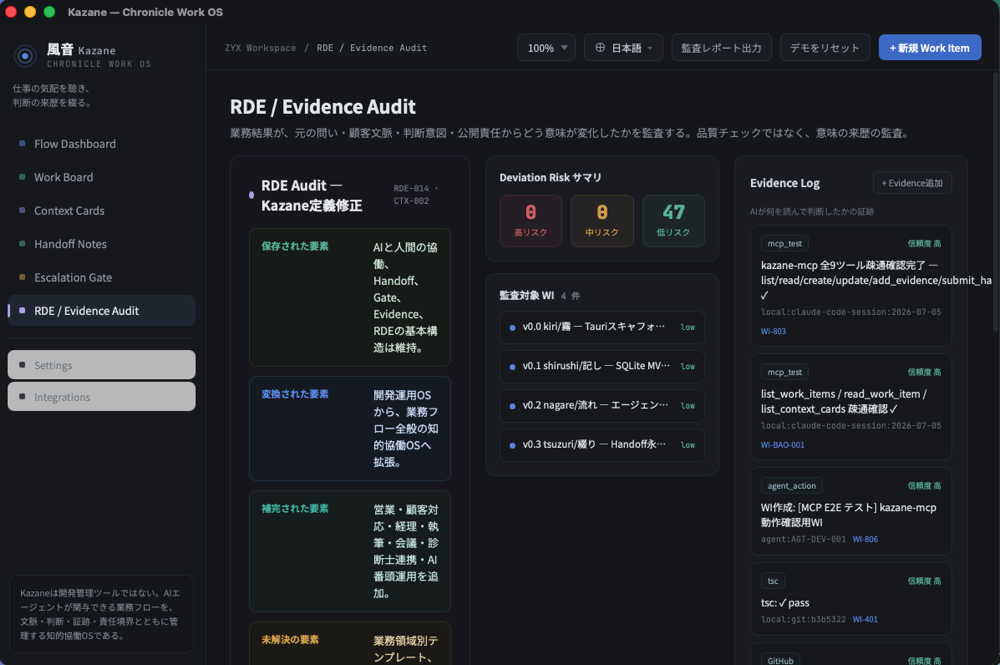
Task: Open Escalation Gate in sidebar
Action: (x=101, y=277)
